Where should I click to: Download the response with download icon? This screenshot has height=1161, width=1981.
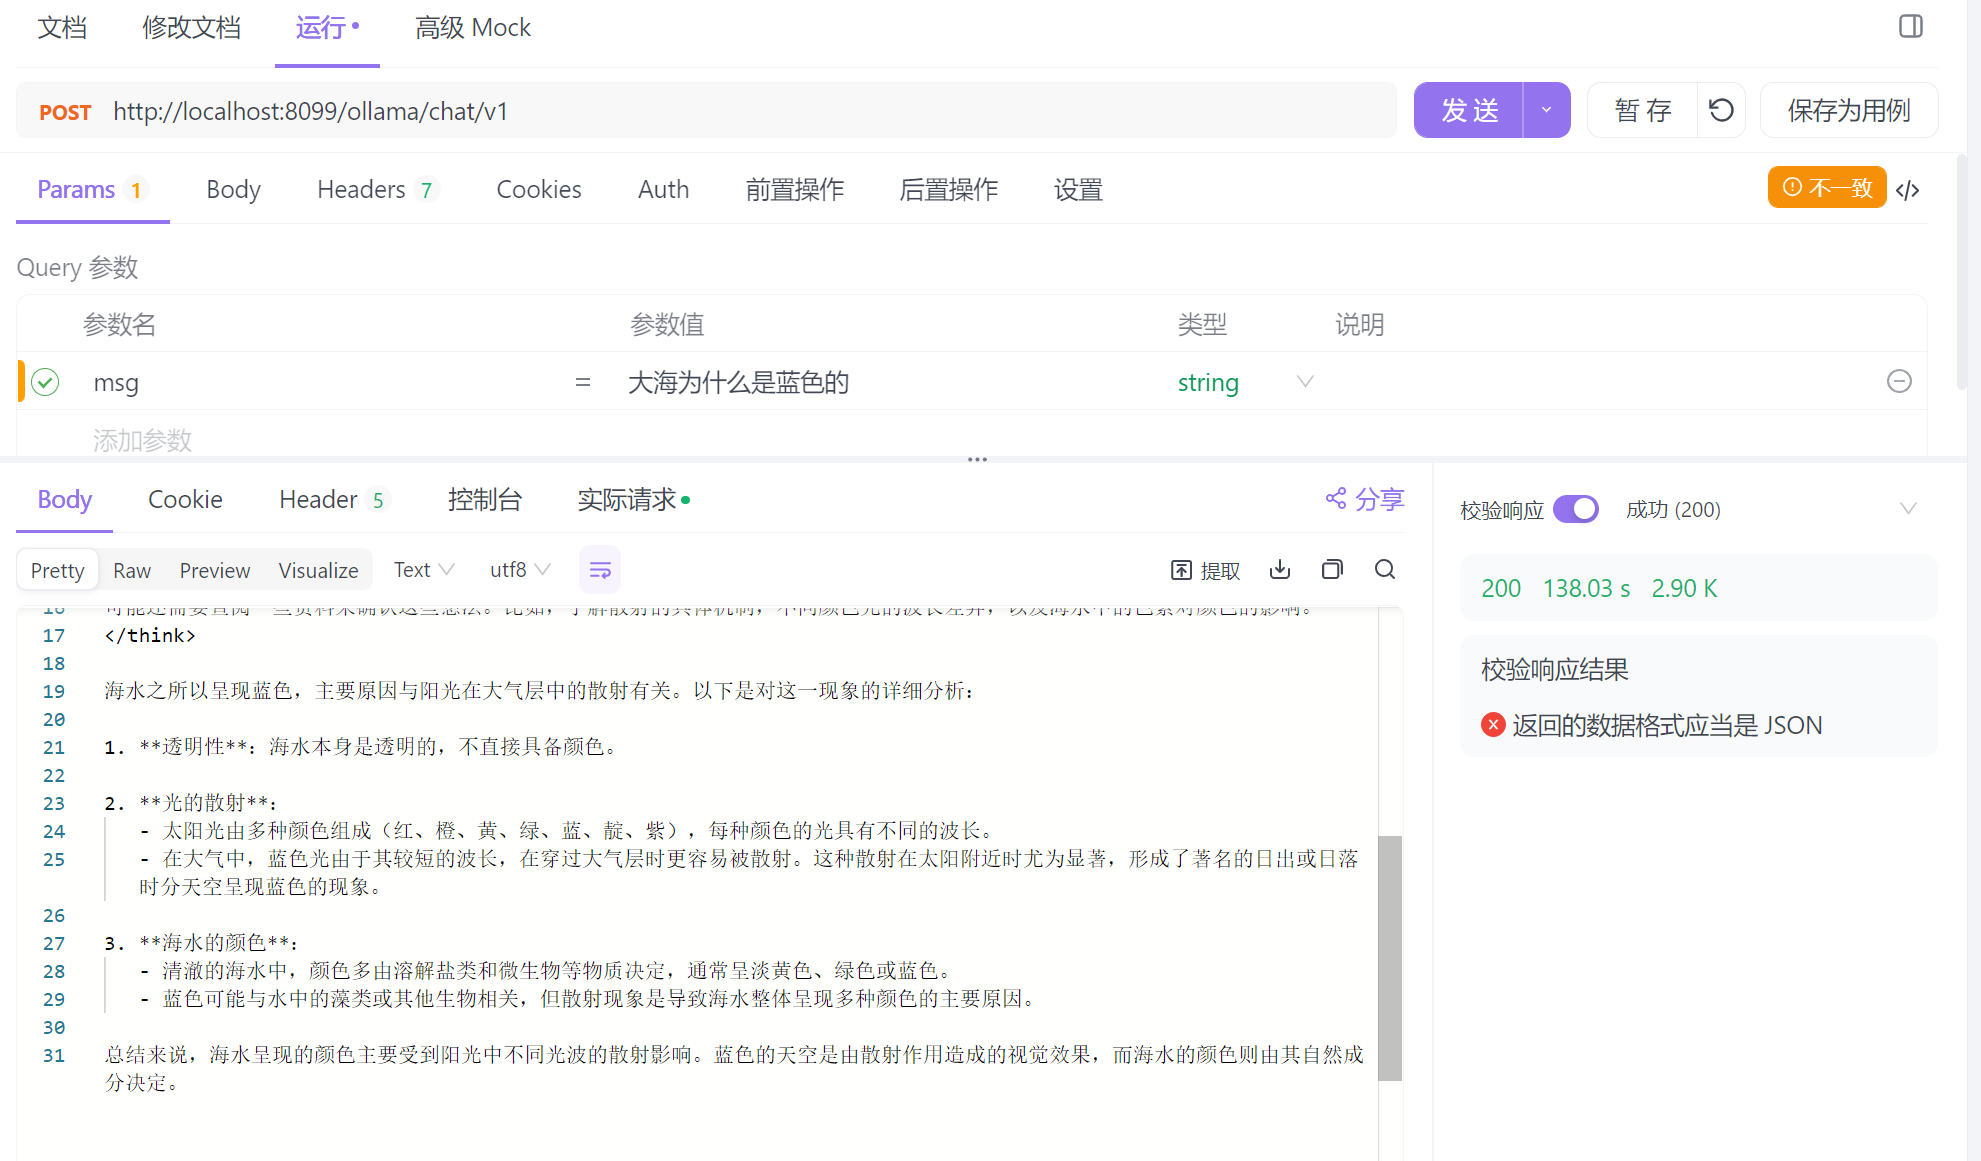point(1279,570)
